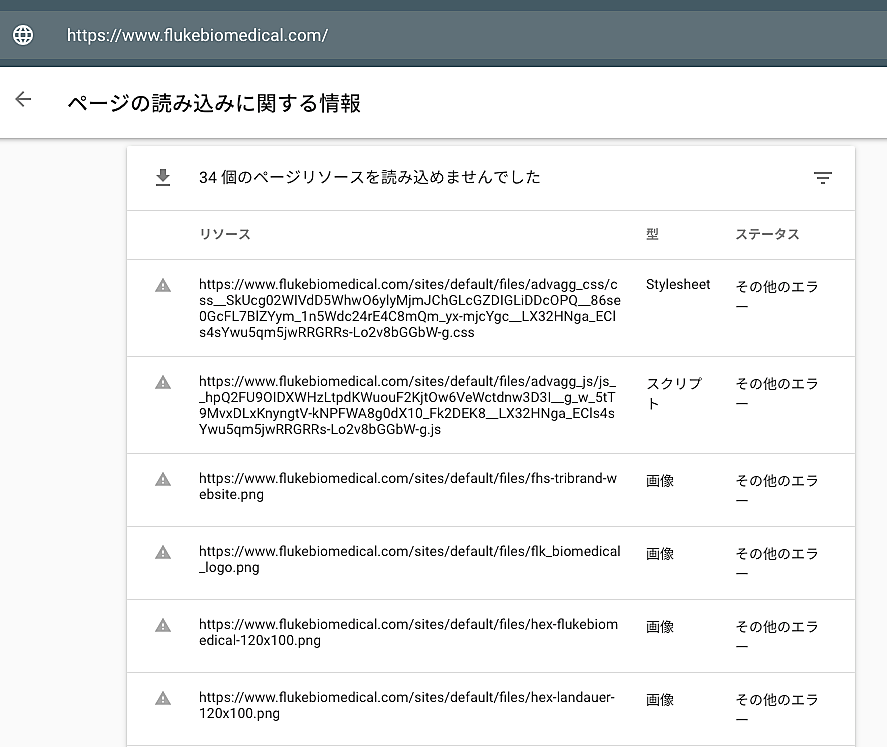Click warning icon beside hex-landauer-120x100.png

tap(163, 698)
